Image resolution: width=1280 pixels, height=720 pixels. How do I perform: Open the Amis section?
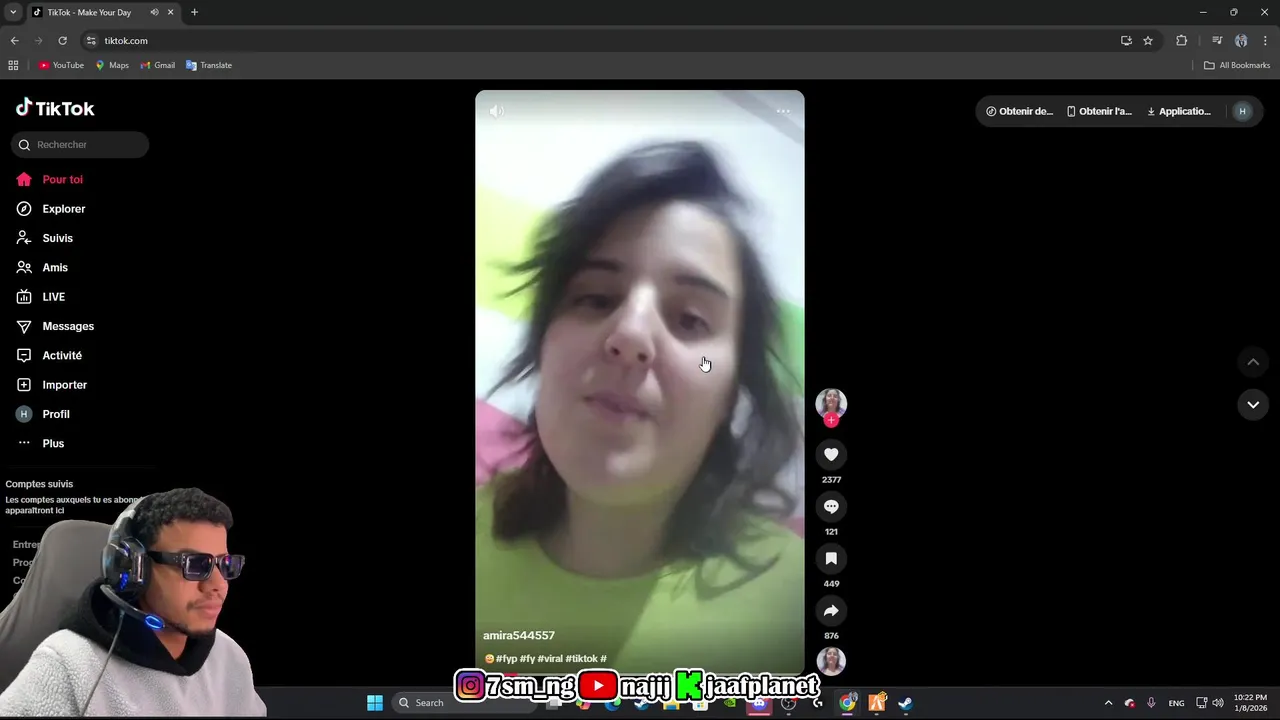(x=42, y=268)
